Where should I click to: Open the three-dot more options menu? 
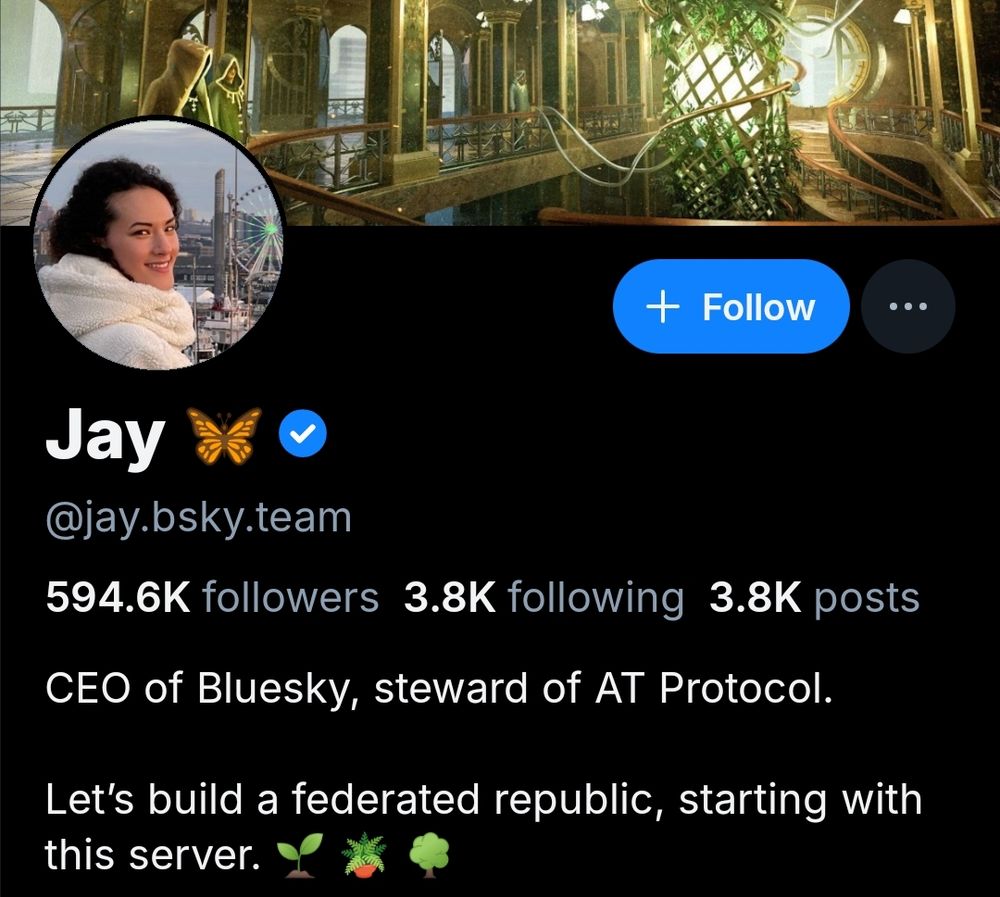[908, 306]
